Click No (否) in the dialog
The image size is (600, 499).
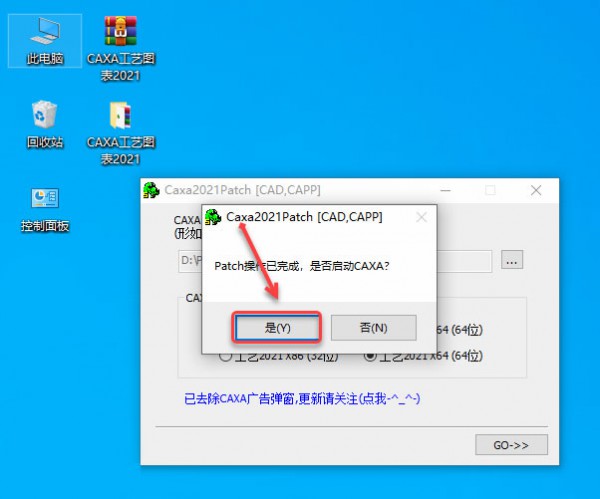pyautogui.click(x=373, y=328)
